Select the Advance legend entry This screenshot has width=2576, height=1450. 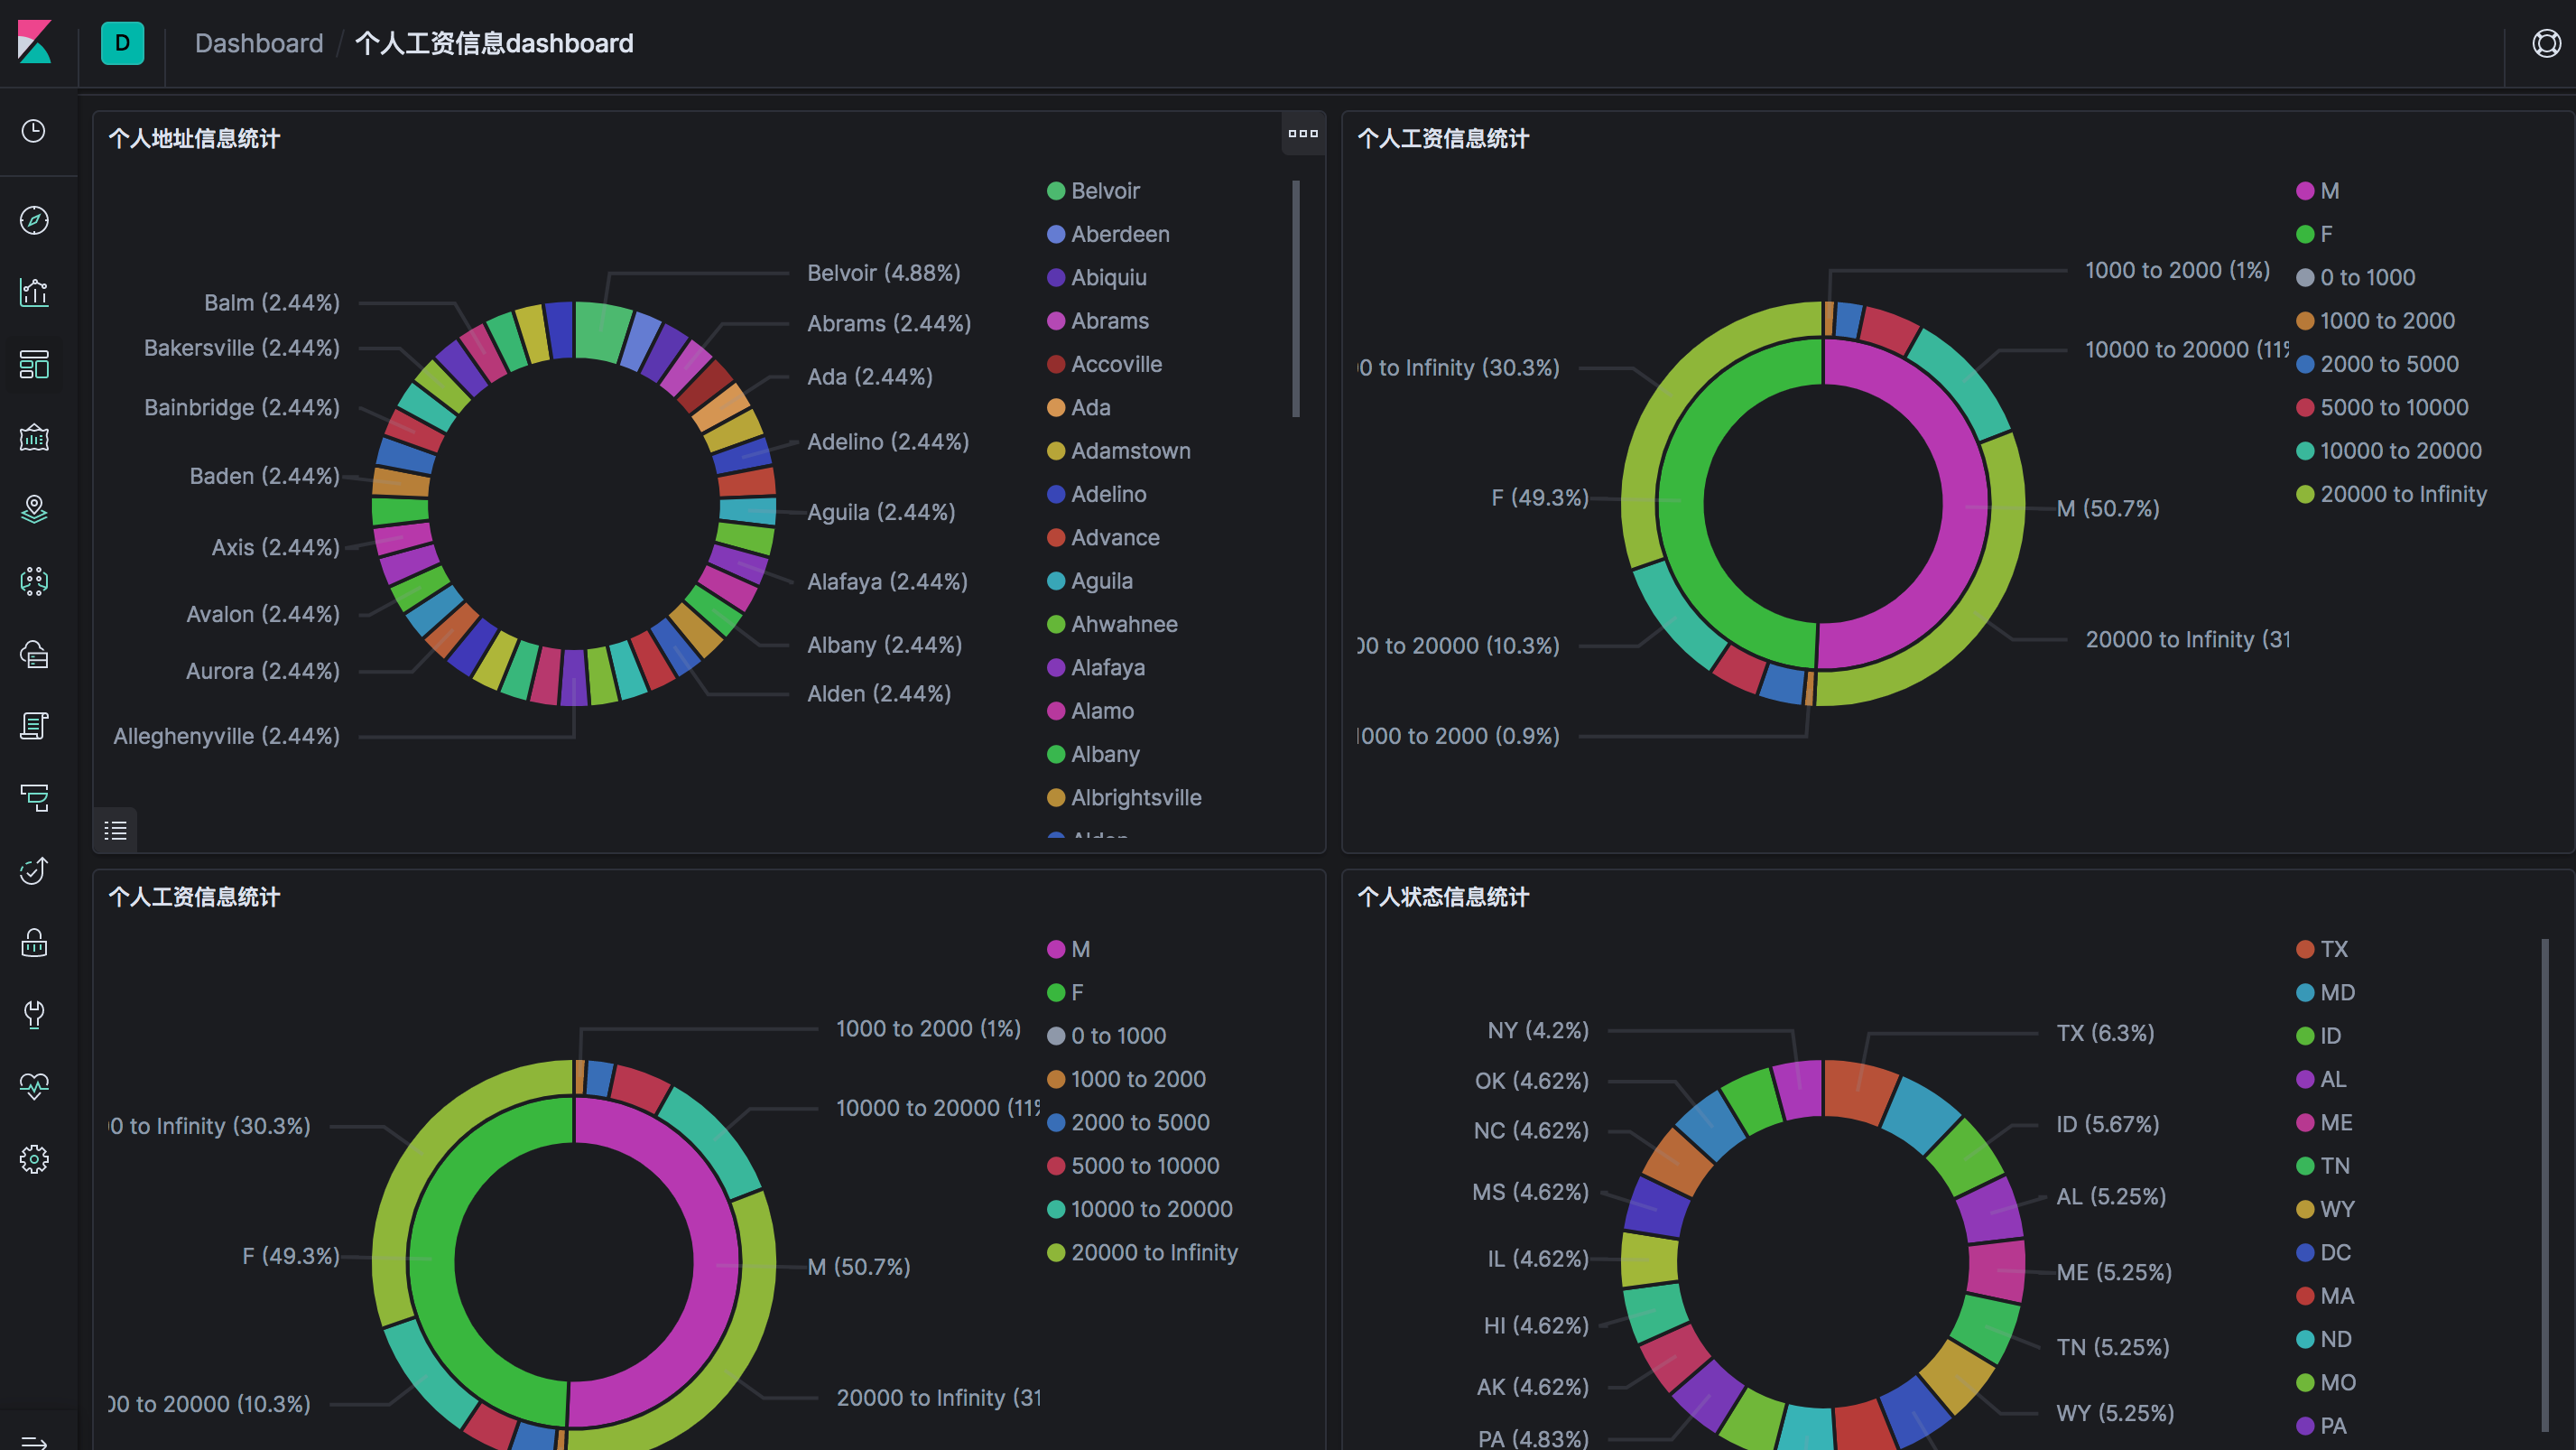point(1104,538)
